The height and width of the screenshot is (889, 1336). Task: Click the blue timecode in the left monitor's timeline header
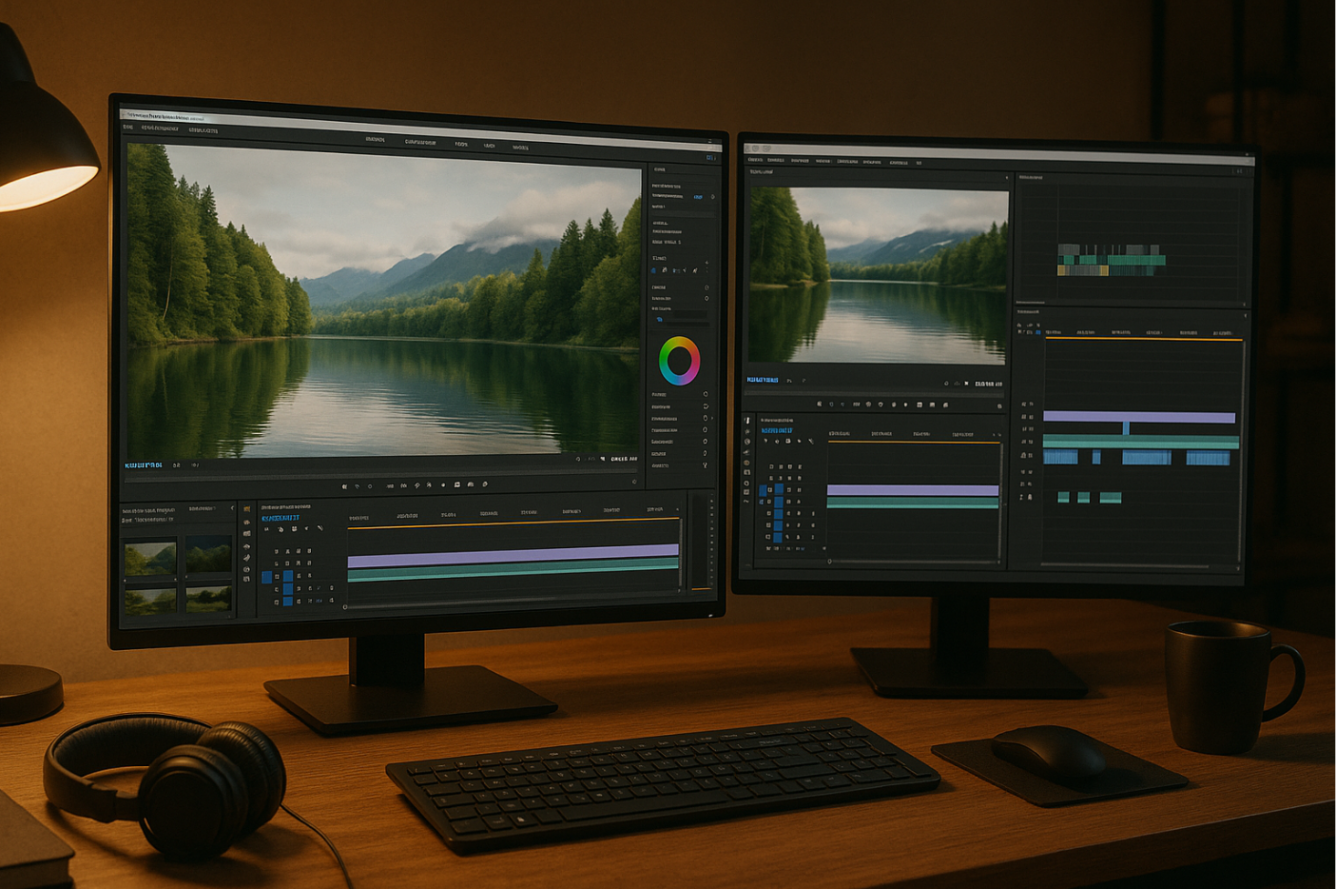[280, 518]
